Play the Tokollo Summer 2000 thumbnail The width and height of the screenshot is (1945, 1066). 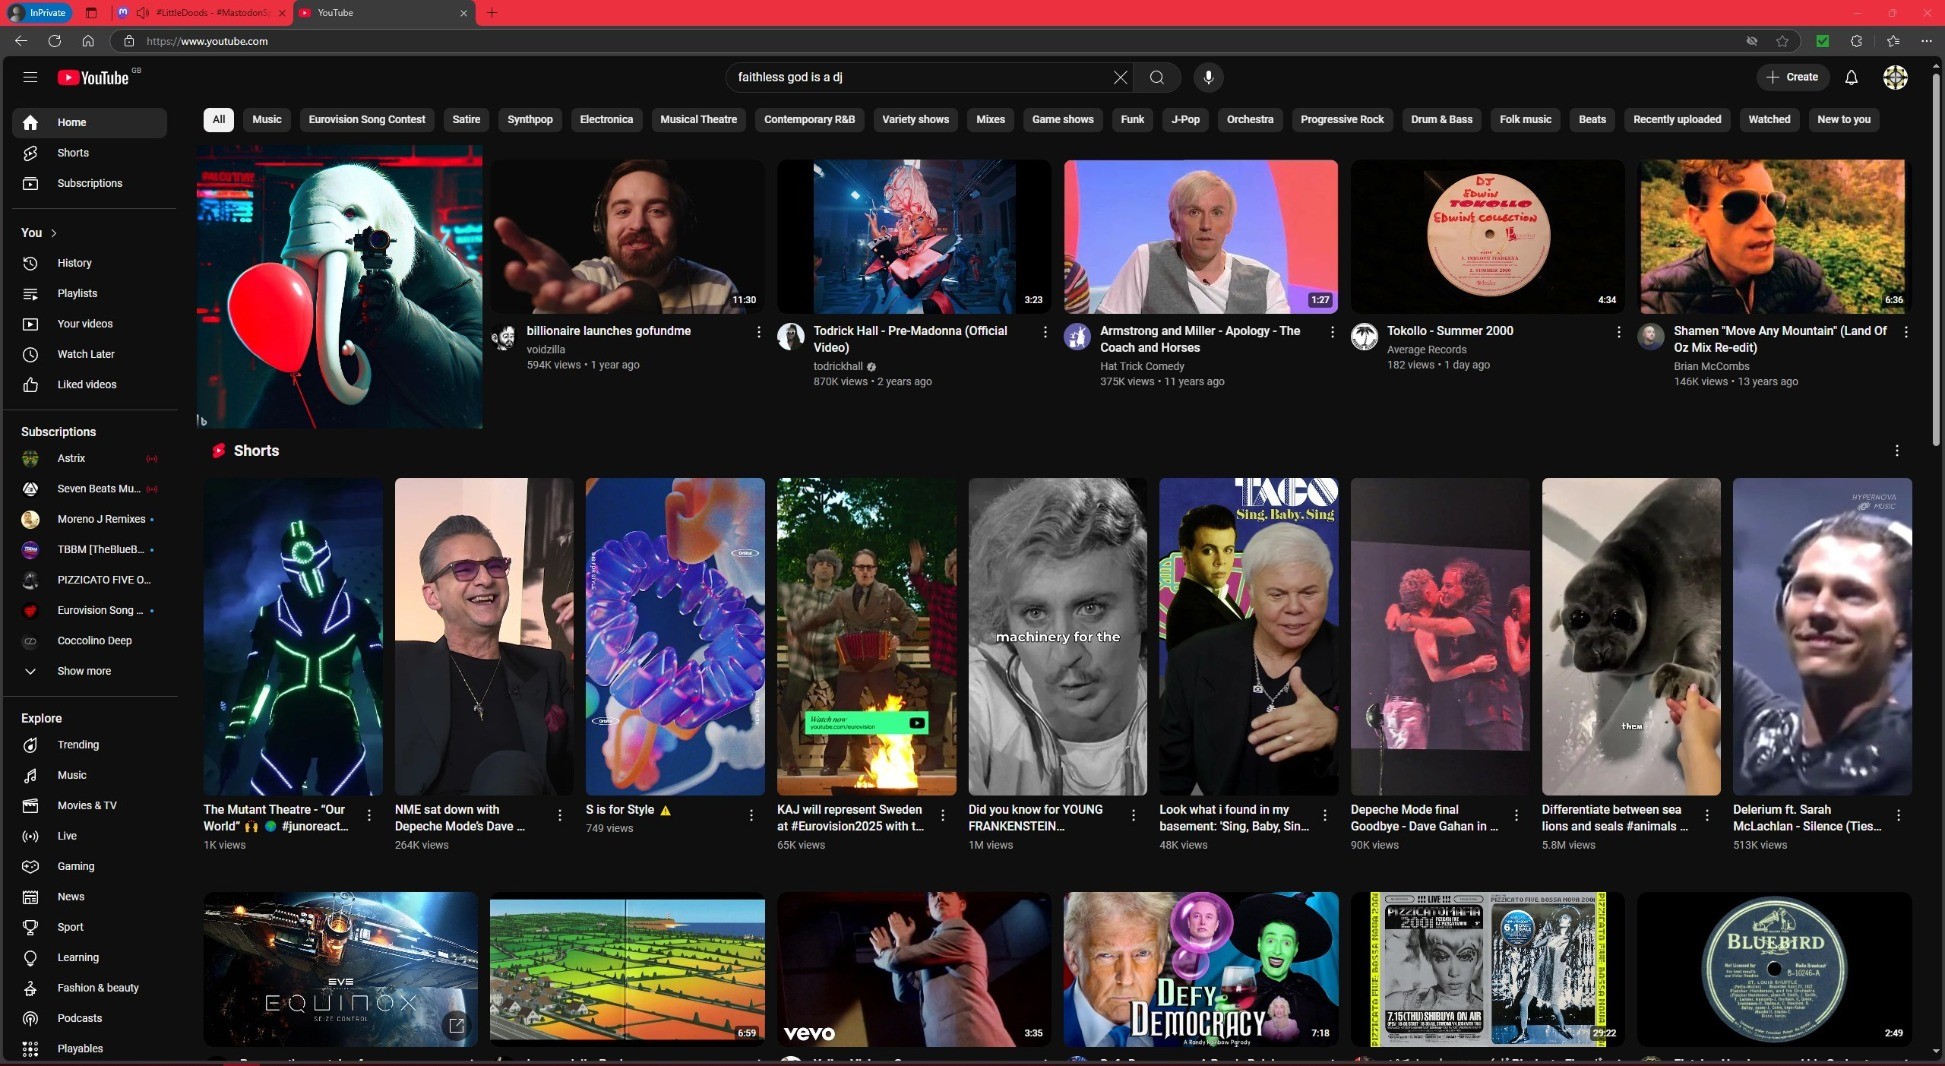click(1487, 237)
